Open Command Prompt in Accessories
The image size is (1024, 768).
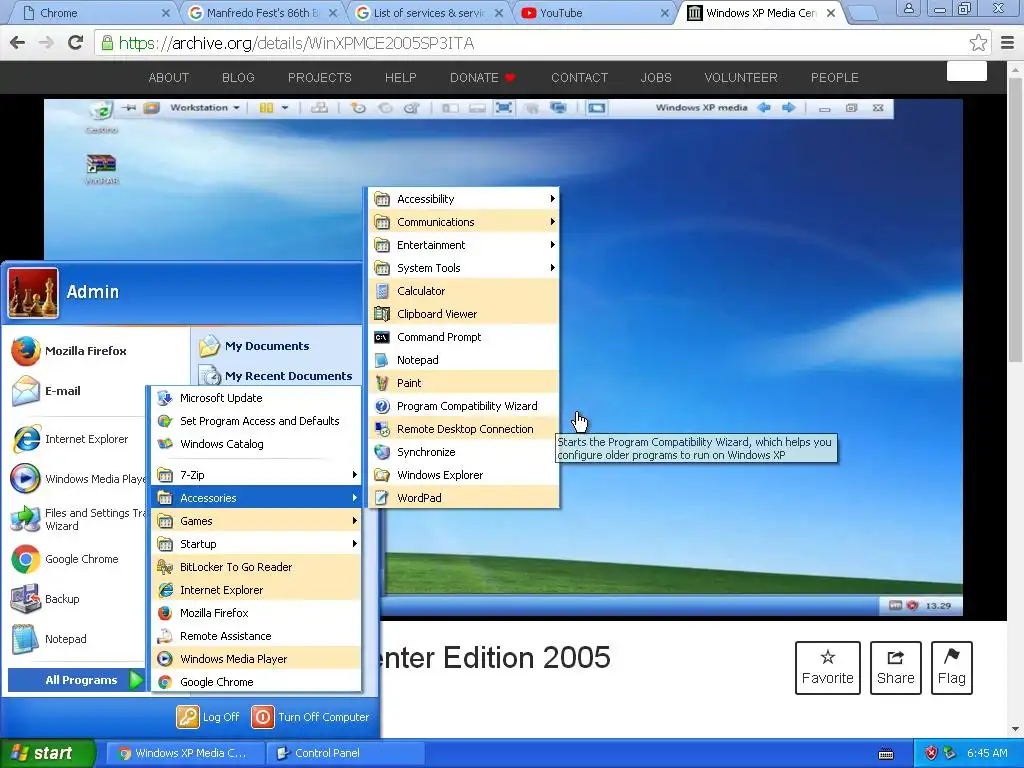[464, 337]
